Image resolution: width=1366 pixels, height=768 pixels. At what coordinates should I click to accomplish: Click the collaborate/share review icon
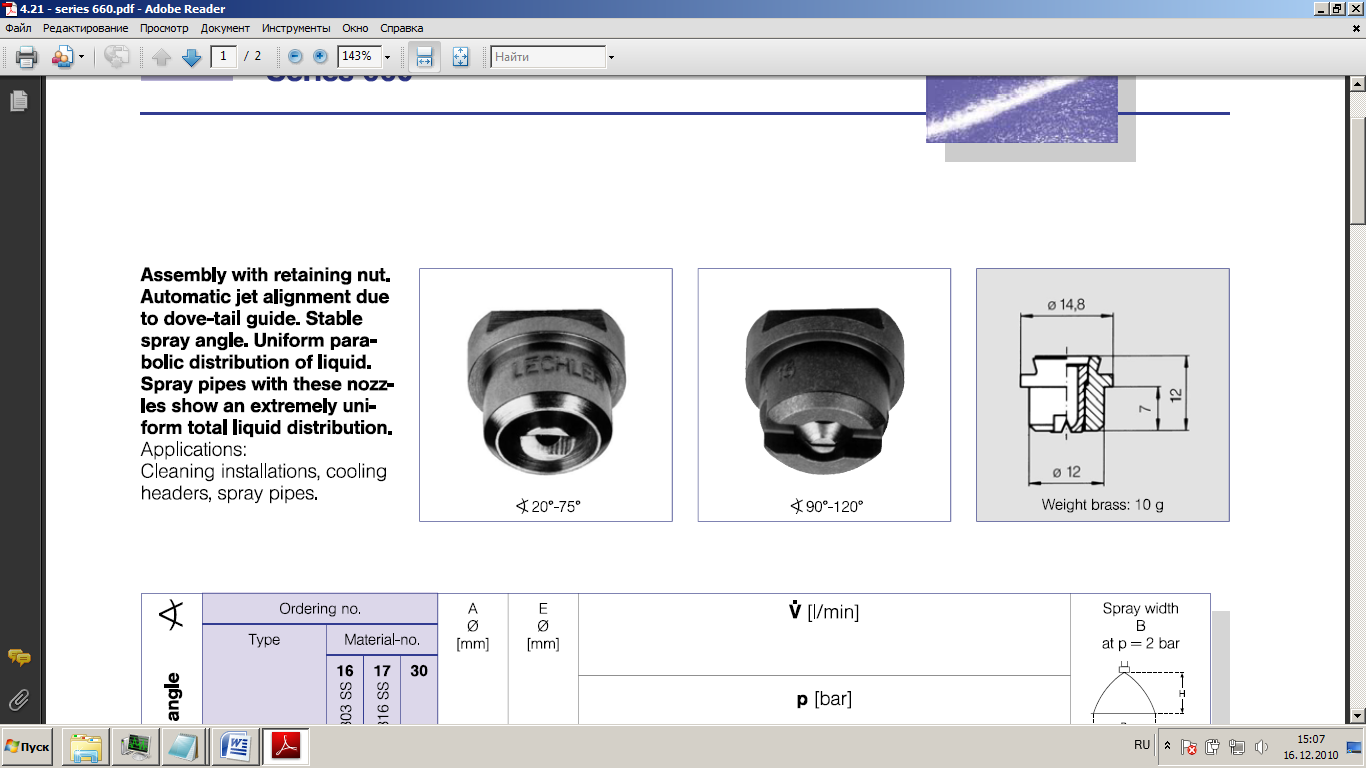pyautogui.click(x=63, y=57)
